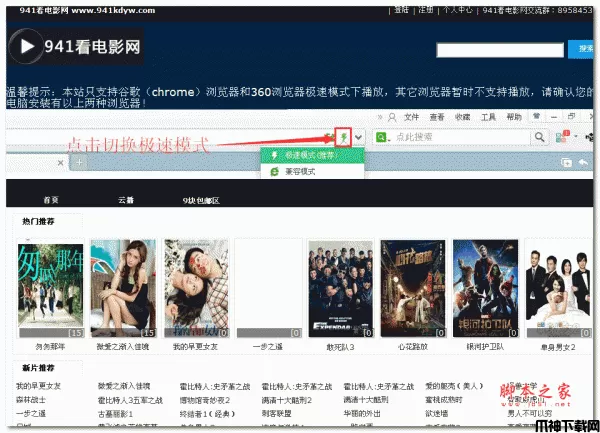Click the 蜜桃成熟时 link
The height and width of the screenshot is (433, 600).
(x=444, y=400)
